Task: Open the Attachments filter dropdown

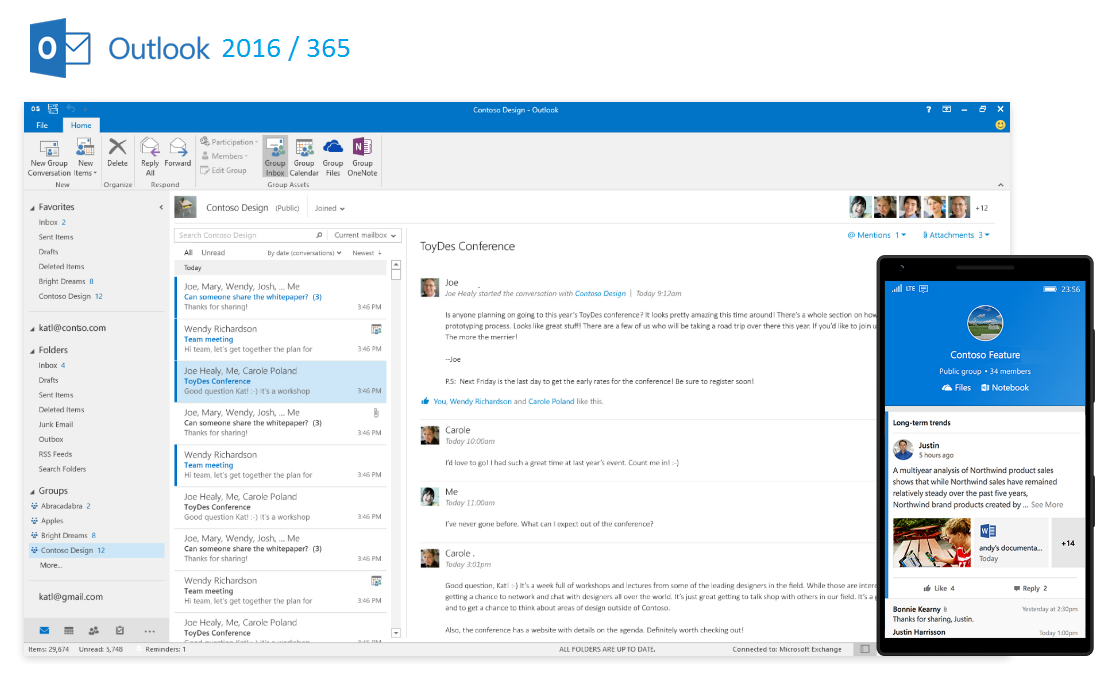Action: (956, 235)
